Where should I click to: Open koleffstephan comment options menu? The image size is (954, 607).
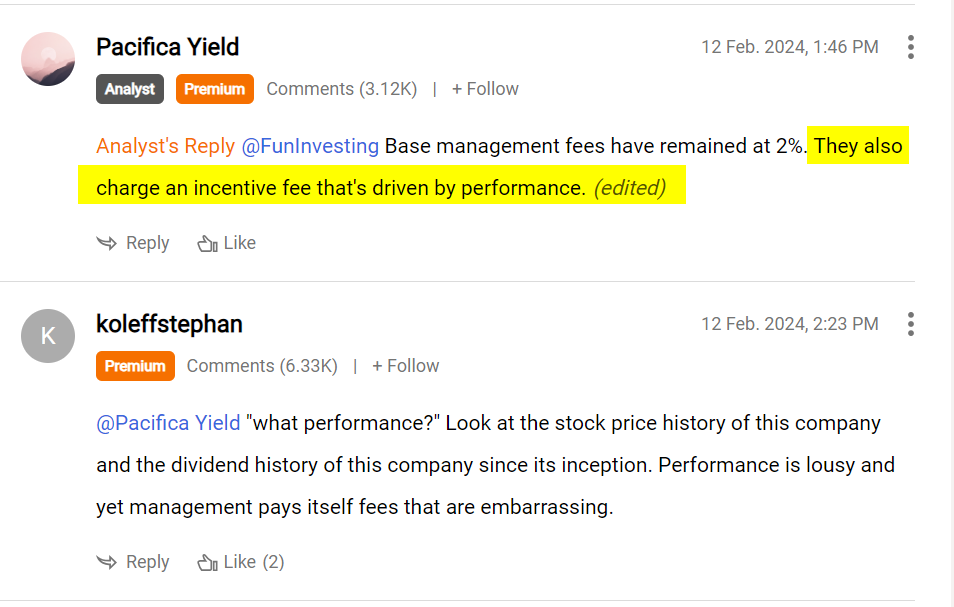coord(910,324)
